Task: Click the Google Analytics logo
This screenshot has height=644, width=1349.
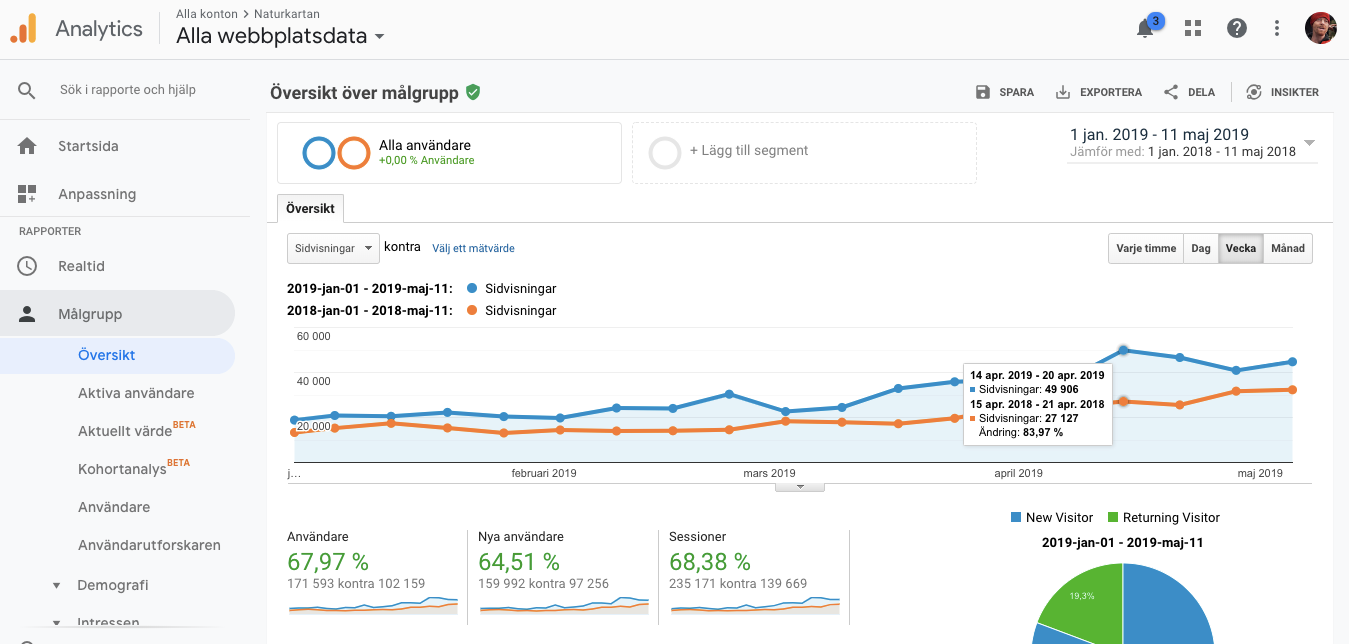Action: pos(24,28)
